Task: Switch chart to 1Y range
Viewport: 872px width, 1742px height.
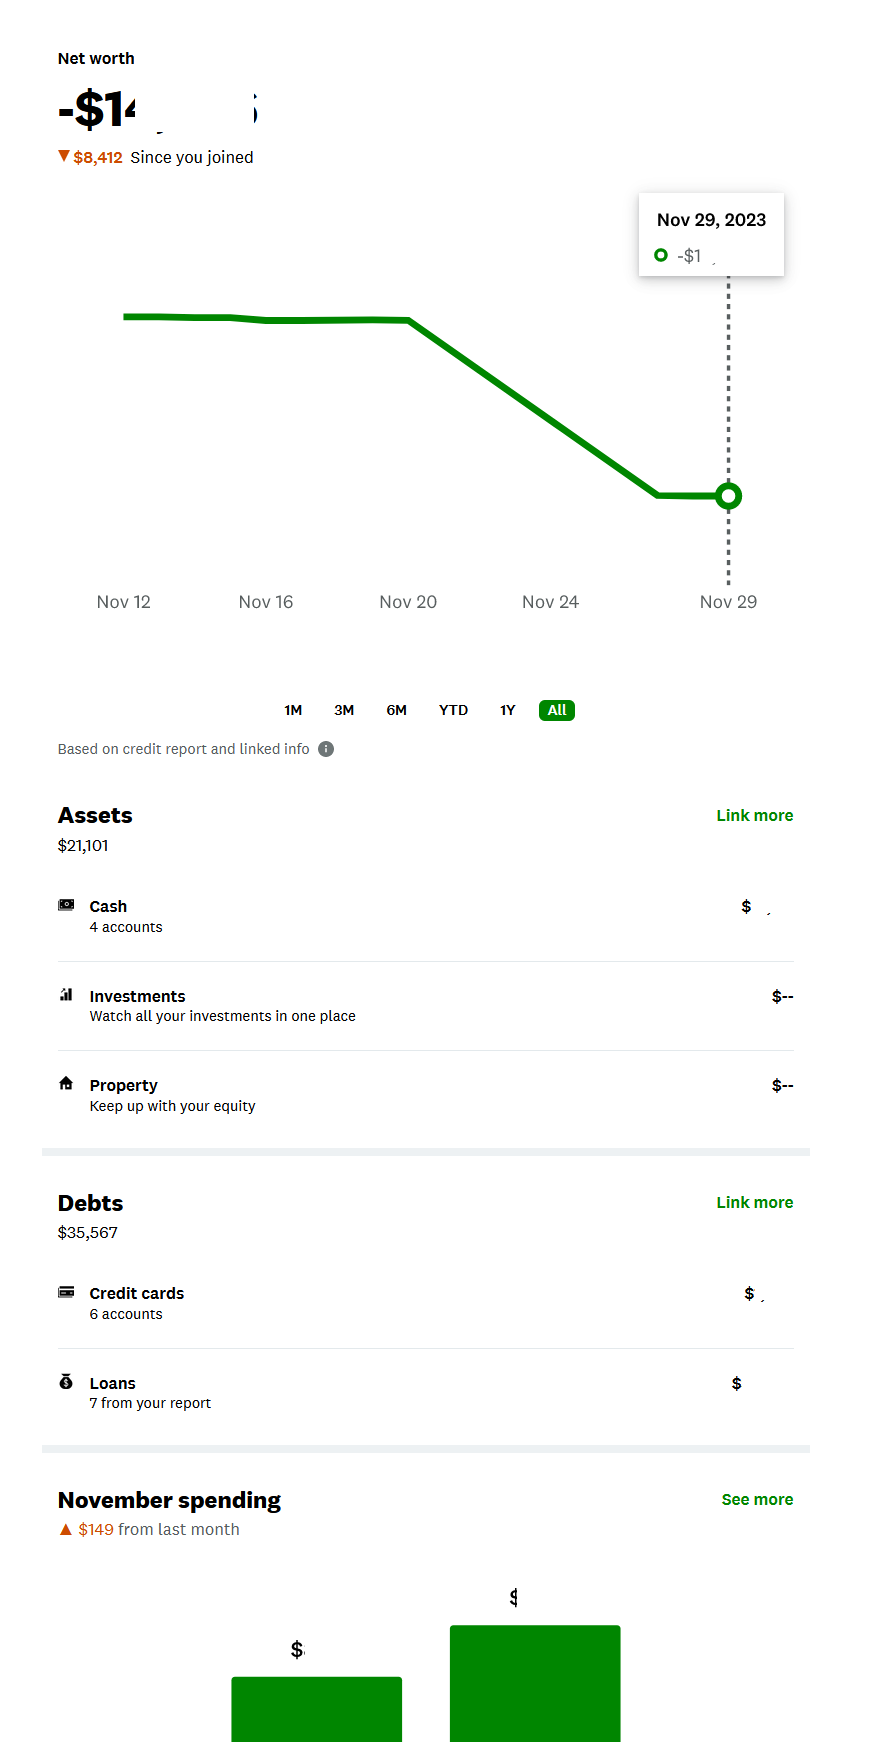Action: tap(508, 710)
